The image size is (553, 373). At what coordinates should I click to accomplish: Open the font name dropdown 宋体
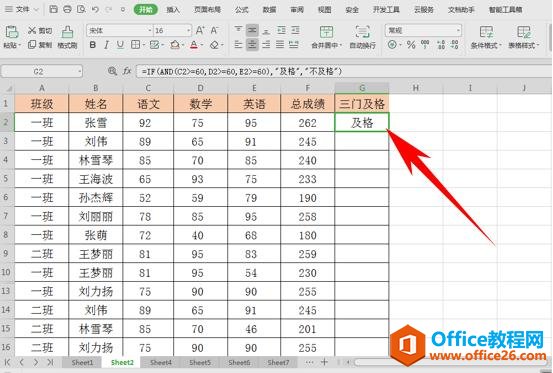point(150,31)
